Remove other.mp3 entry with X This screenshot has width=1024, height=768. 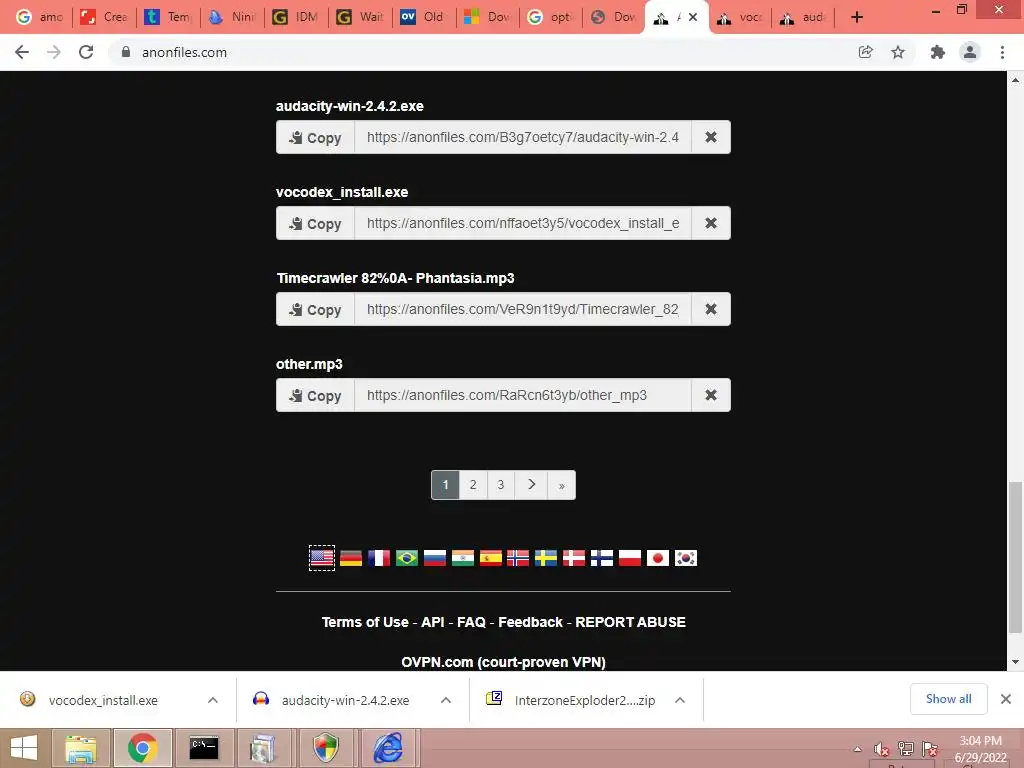pos(711,396)
